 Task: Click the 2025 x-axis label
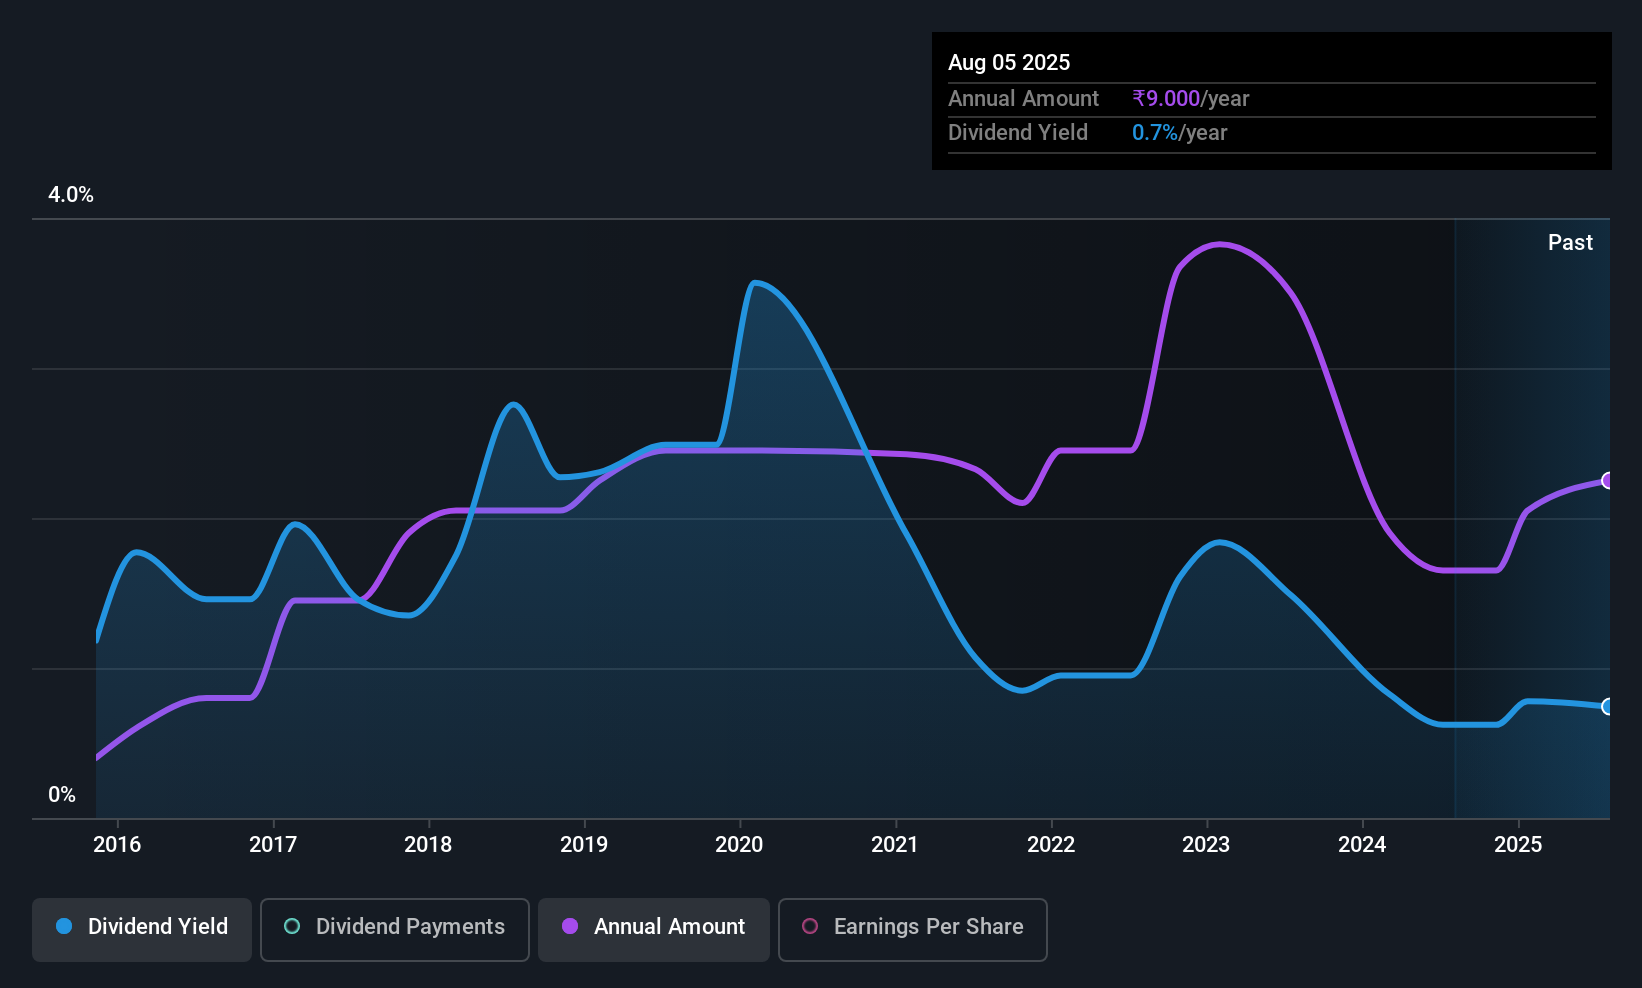pos(1518,845)
